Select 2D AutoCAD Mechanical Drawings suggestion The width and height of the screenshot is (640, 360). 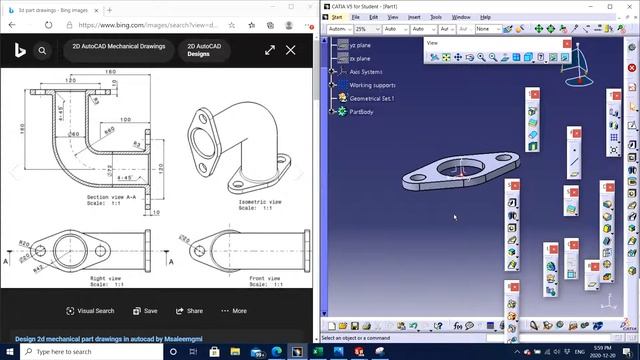(119, 50)
